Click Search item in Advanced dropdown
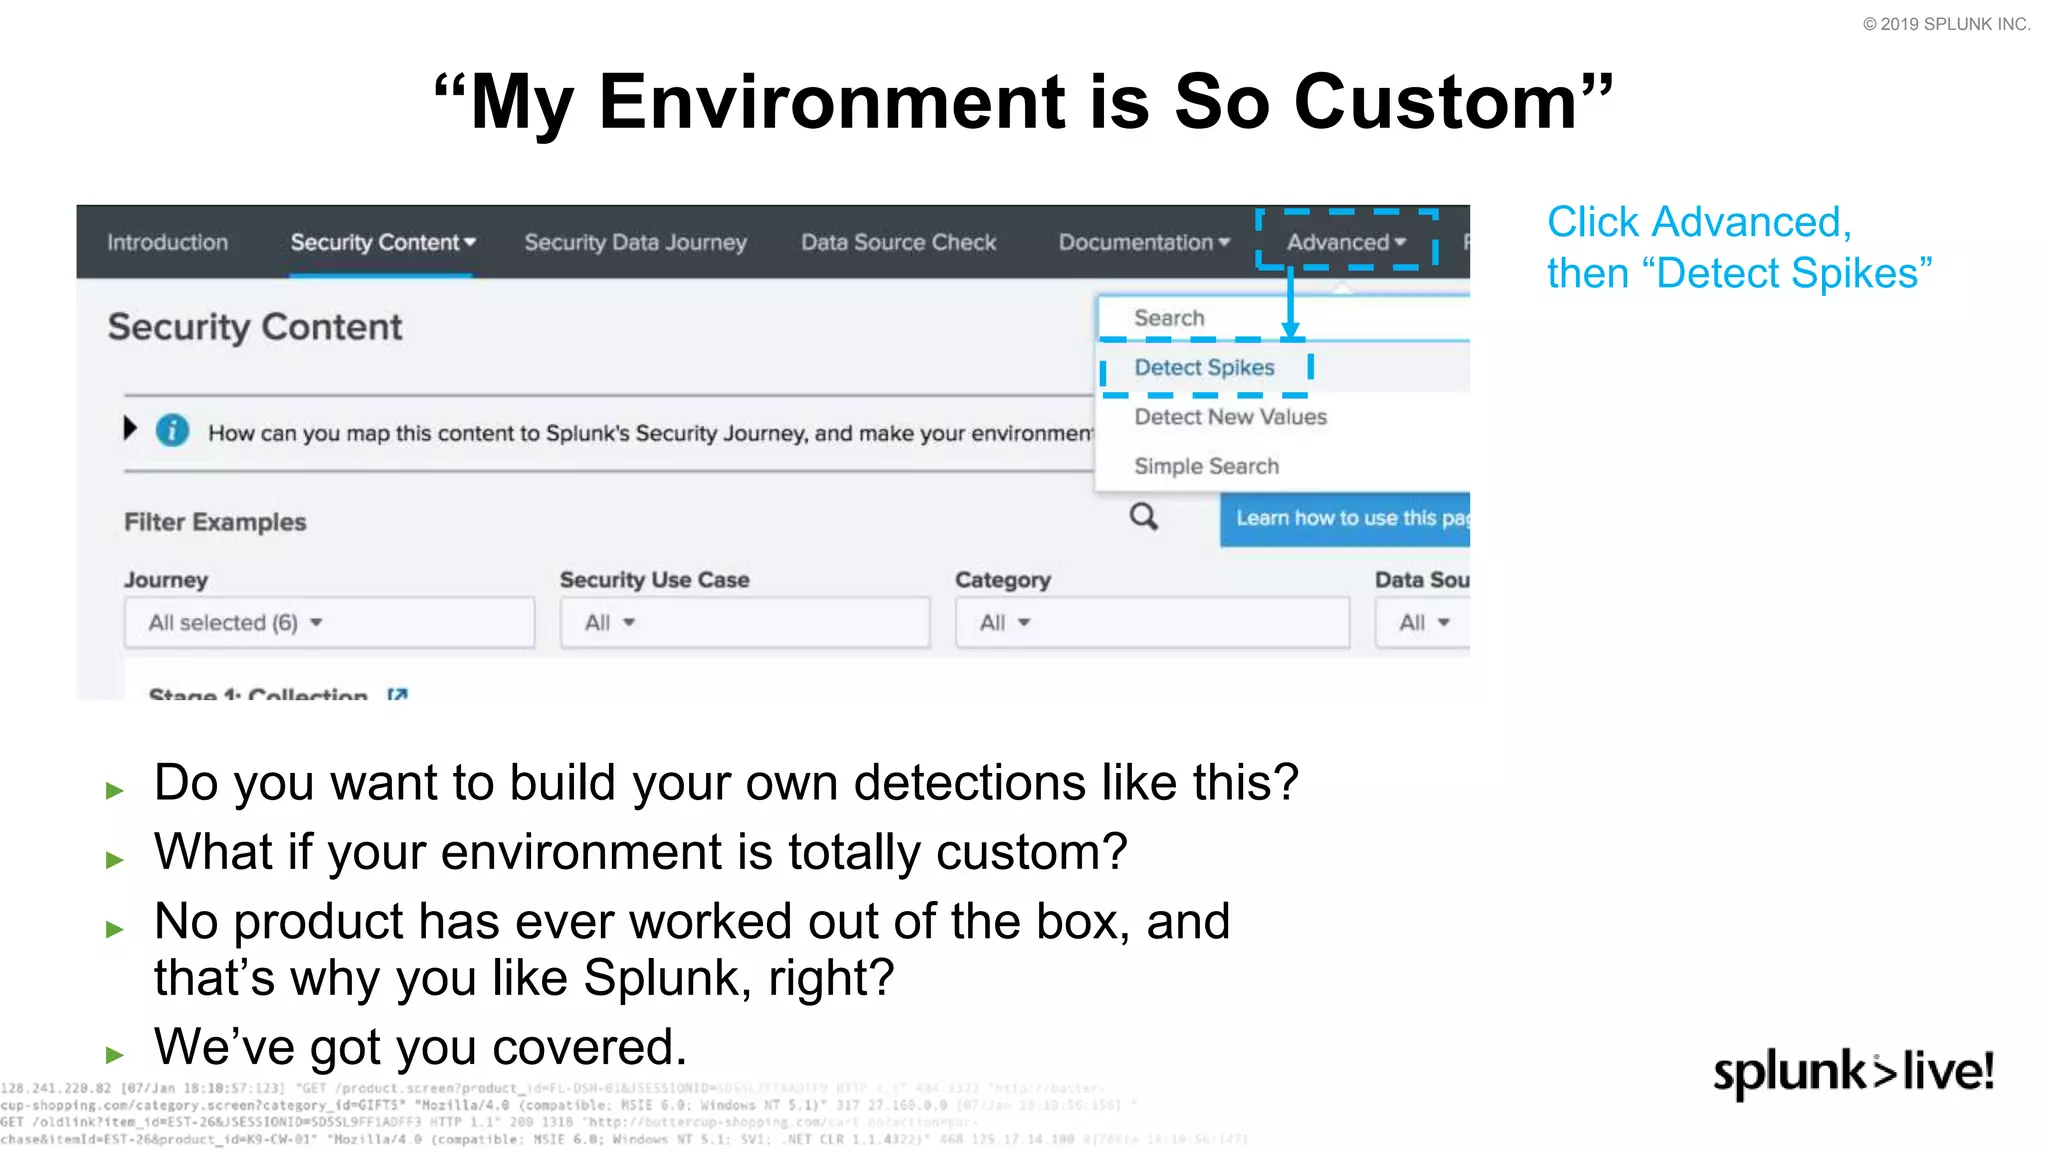Viewport: 2048px width, 1152px height. coord(1169,318)
